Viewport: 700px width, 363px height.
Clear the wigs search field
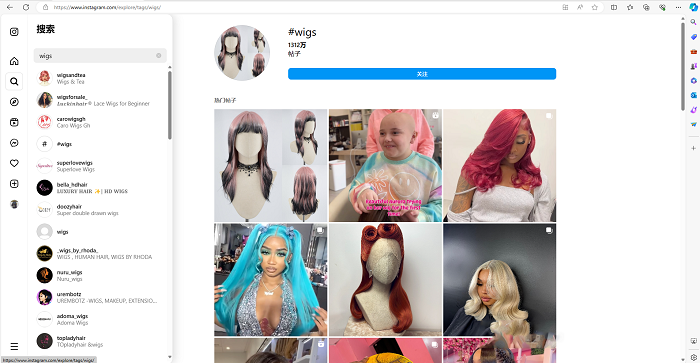tap(158, 56)
